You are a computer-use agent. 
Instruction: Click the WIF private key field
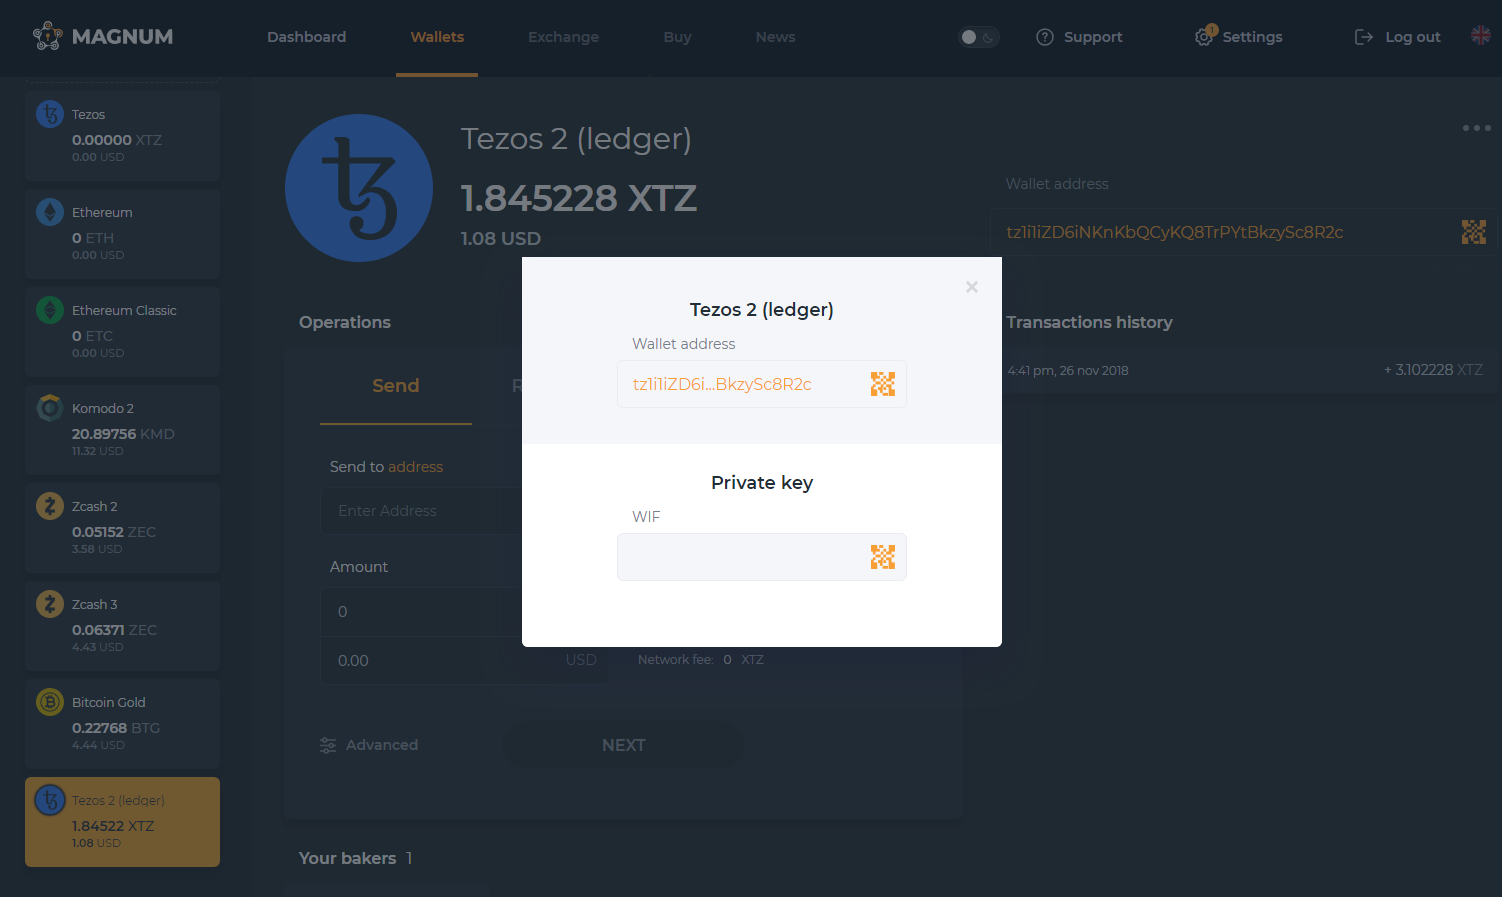(762, 557)
